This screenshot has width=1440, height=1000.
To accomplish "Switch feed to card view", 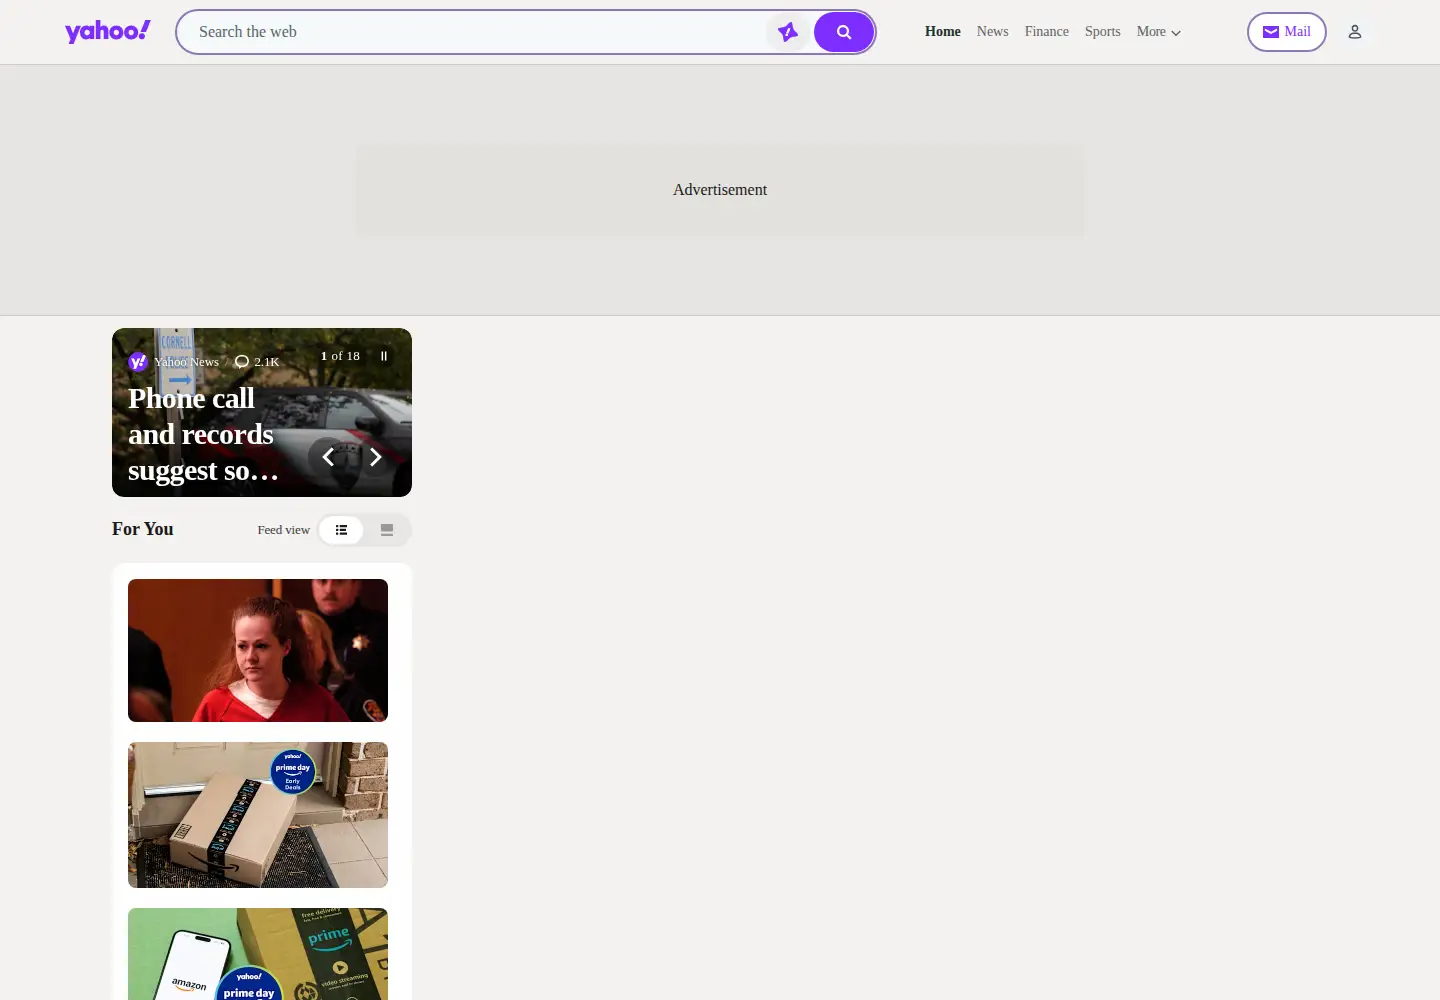I will click(387, 530).
